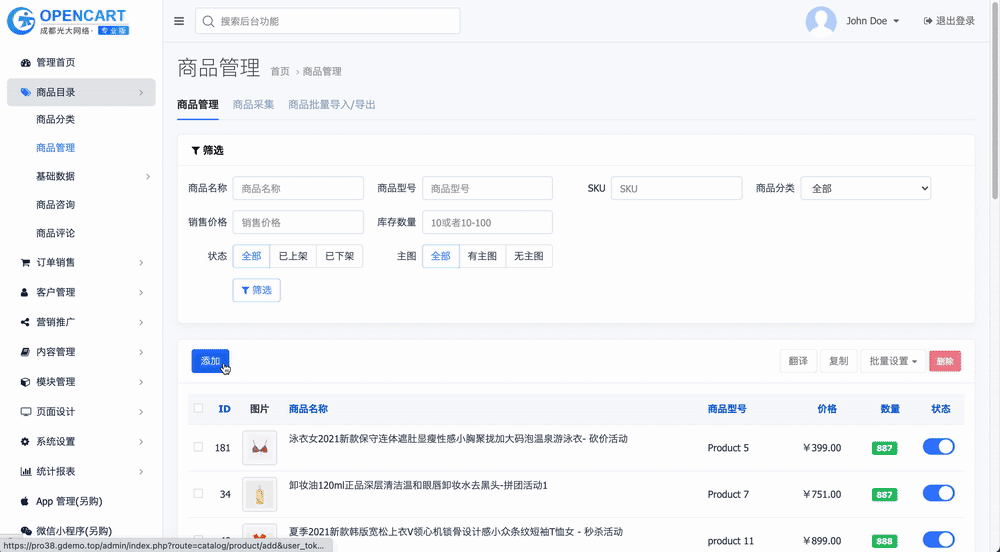Expand the 批量设置 dropdown button
The width and height of the screenshot is (1000, 552).
coord(893,361)
